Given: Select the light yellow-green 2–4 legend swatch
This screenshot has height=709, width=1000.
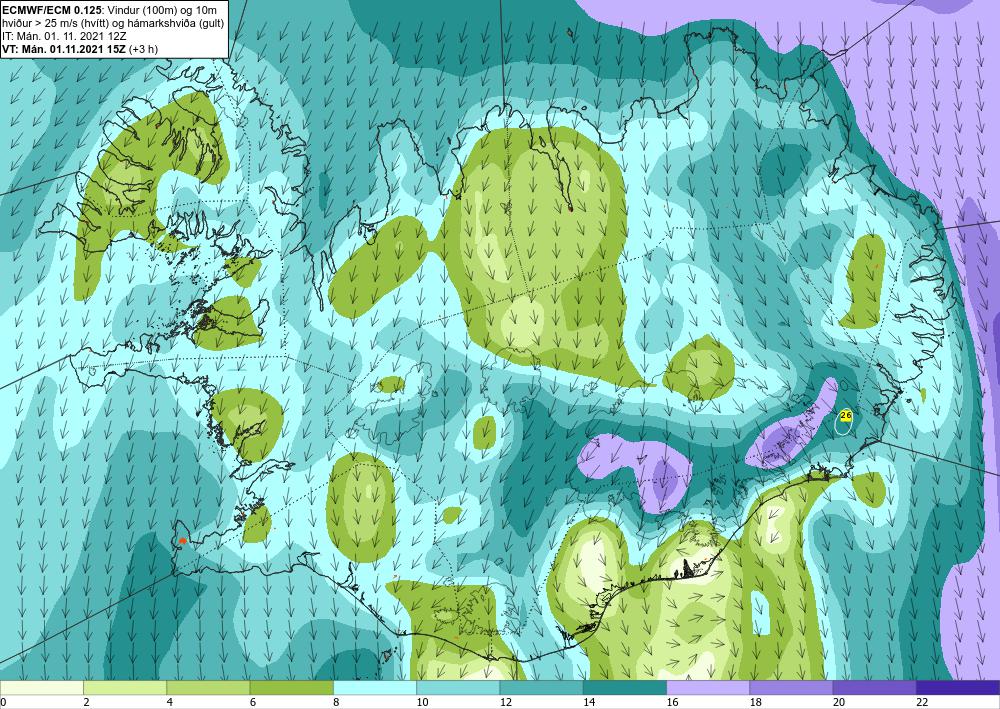Looking at the screenshot, I should (125, 688).
